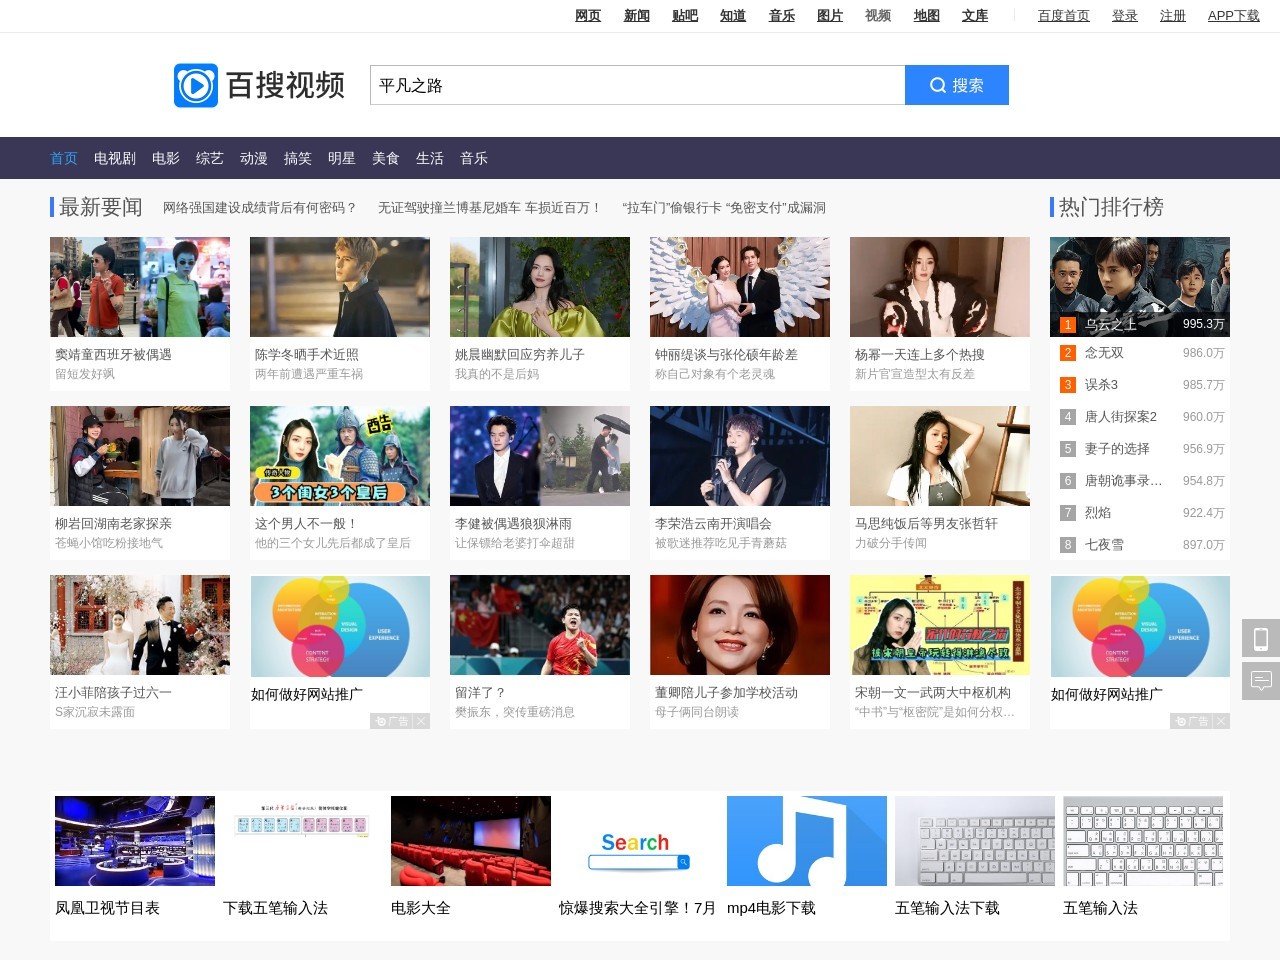Close the 如何做好网站推广 ad beside 汪小菲 video

[421, 721]
